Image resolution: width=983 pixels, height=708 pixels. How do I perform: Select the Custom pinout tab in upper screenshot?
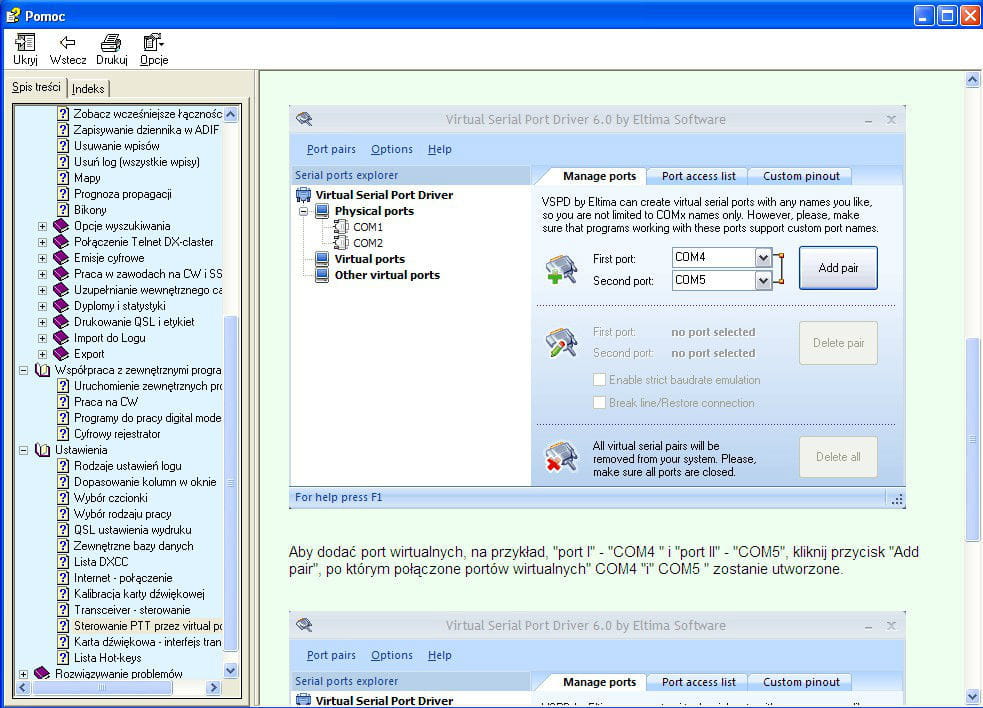pos(801,176)
